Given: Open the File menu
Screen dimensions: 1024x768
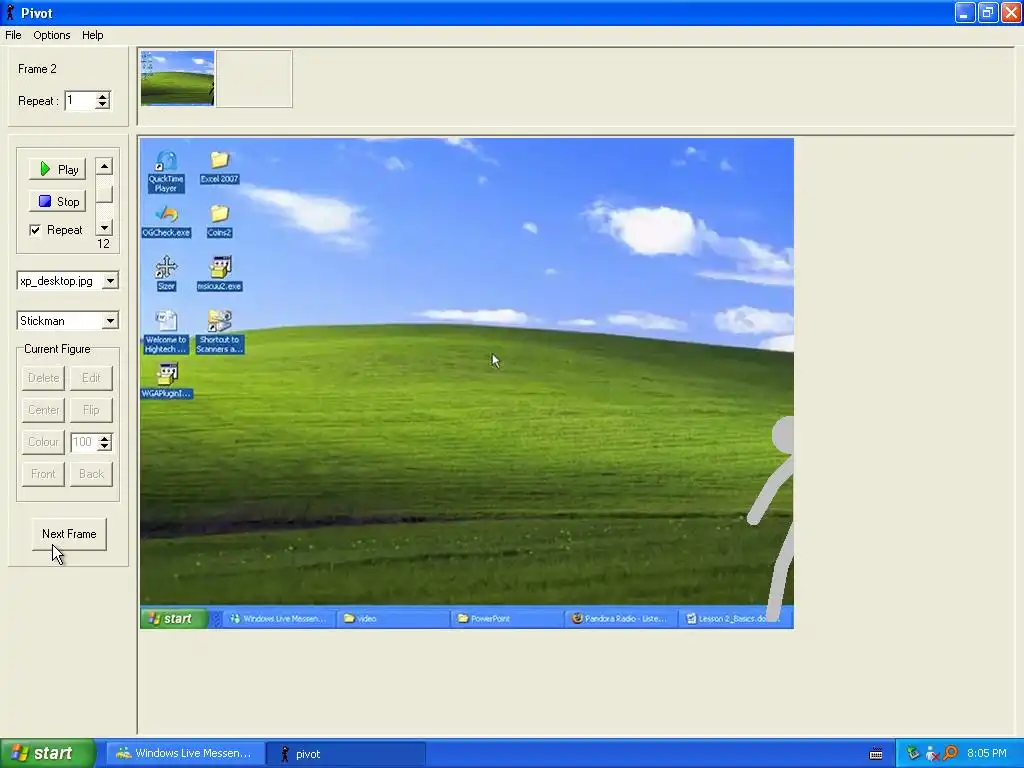Looking at the screenshot, I should [x=13, y=35].
